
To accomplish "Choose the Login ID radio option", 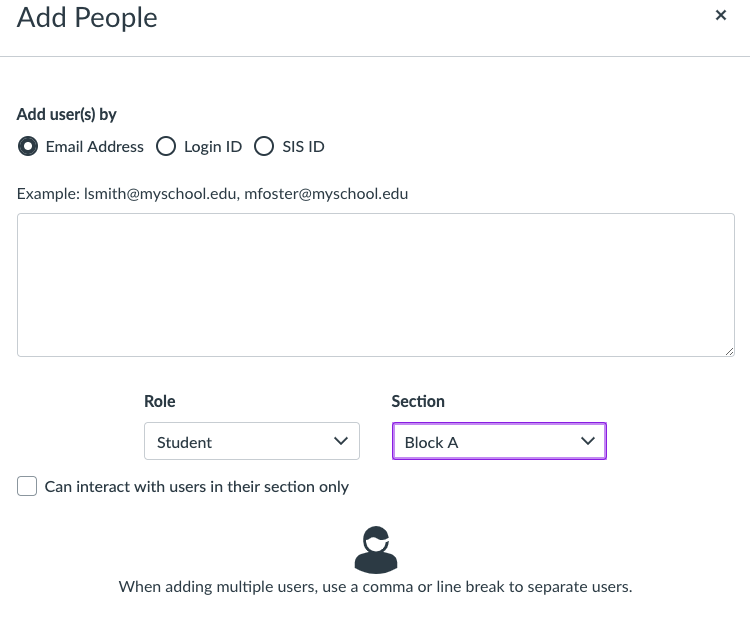I will coord(166,146).
